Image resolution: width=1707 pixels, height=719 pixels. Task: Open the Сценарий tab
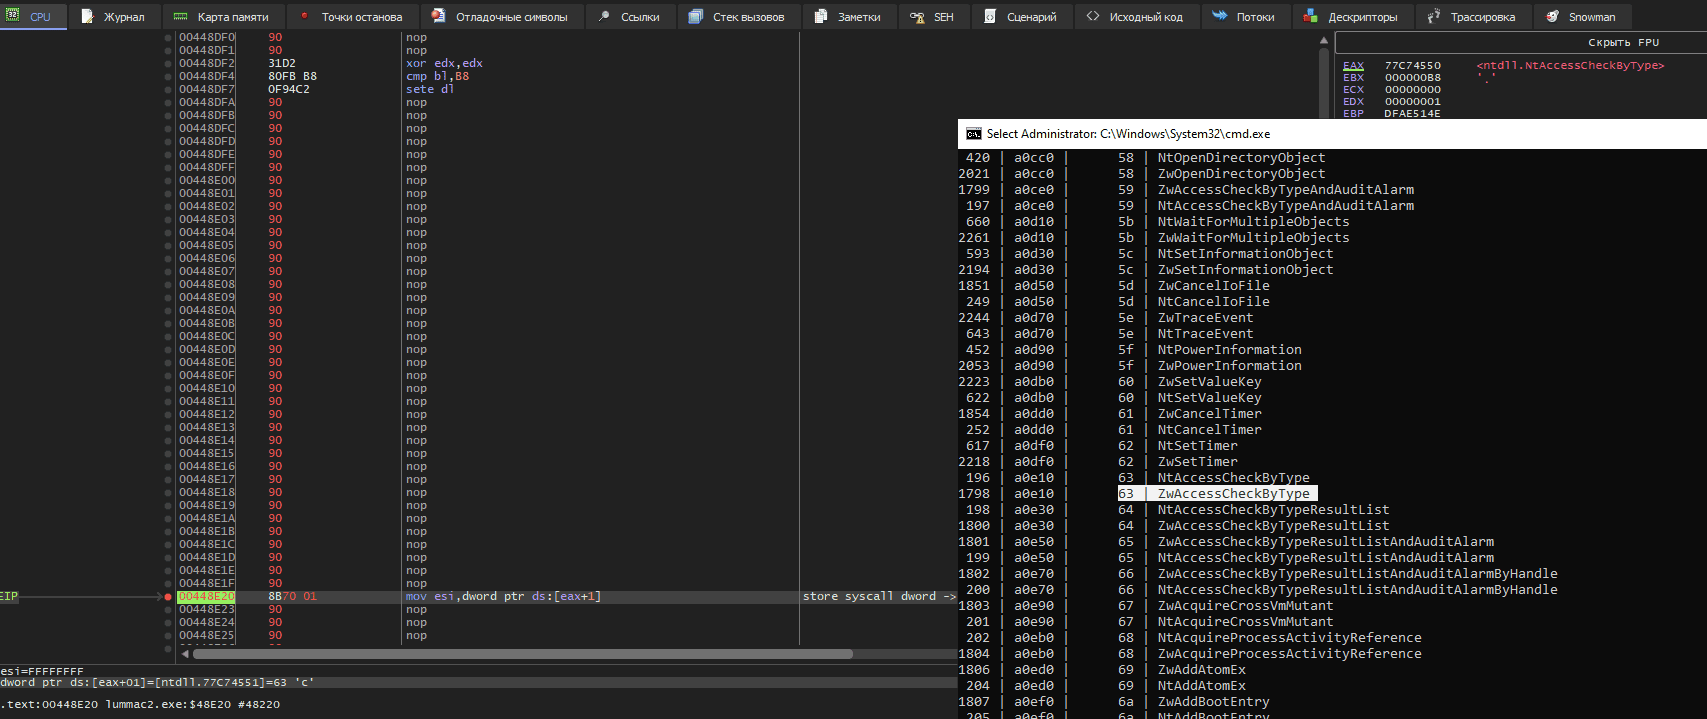[1021, 16]
